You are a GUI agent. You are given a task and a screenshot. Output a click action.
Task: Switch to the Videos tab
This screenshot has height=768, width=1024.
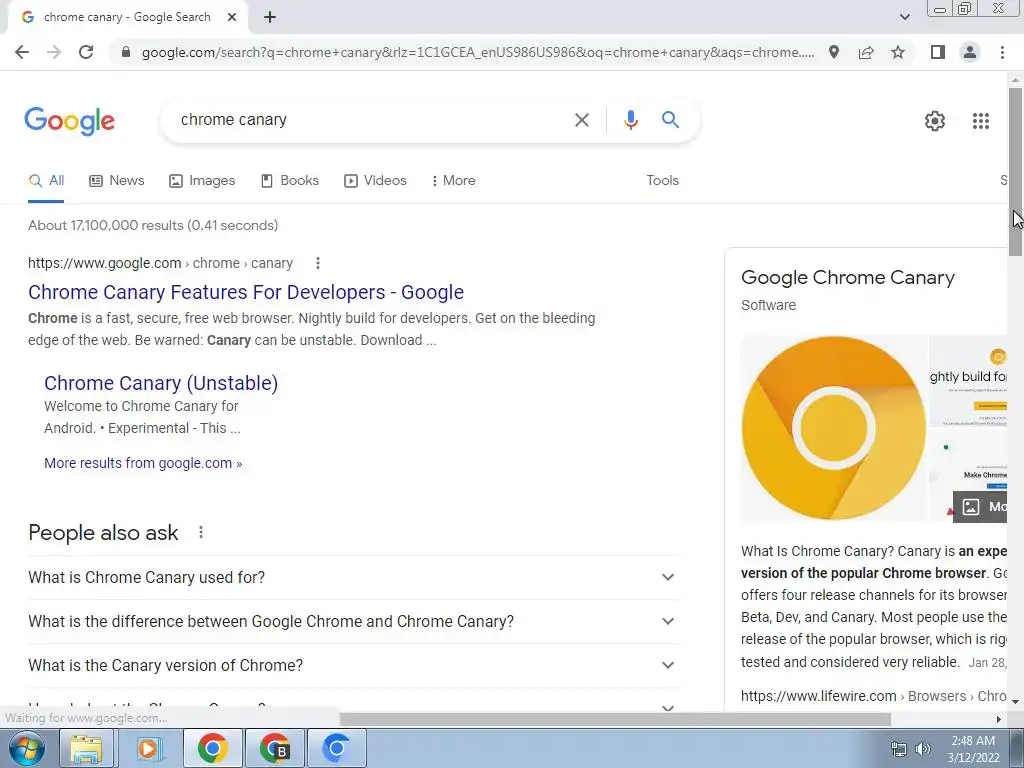pos(376,181)
